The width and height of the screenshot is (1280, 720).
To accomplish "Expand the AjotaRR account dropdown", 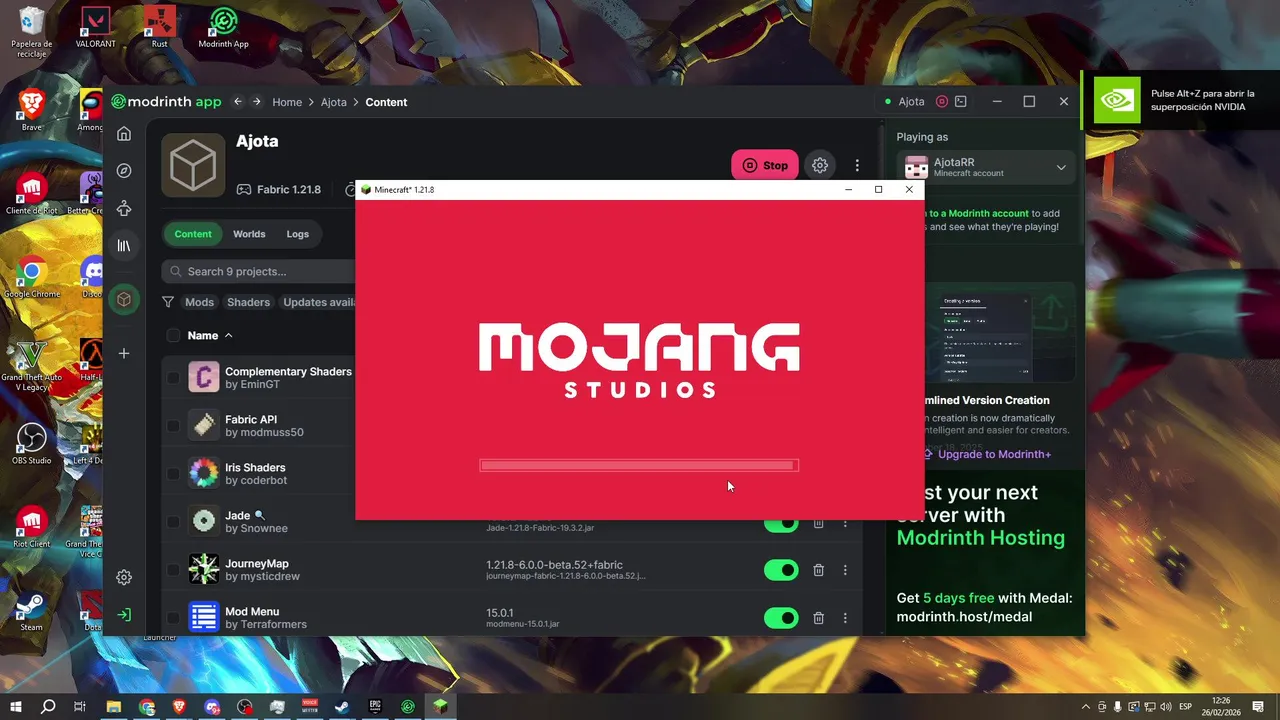I will (1061, 167).
